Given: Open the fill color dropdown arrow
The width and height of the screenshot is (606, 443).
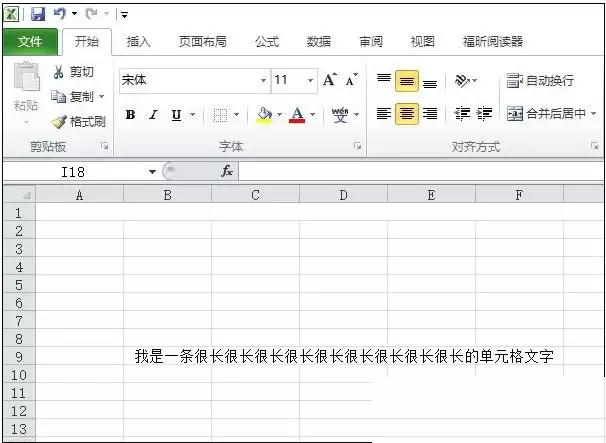Looking at the screenshot, I should (279, 115).
